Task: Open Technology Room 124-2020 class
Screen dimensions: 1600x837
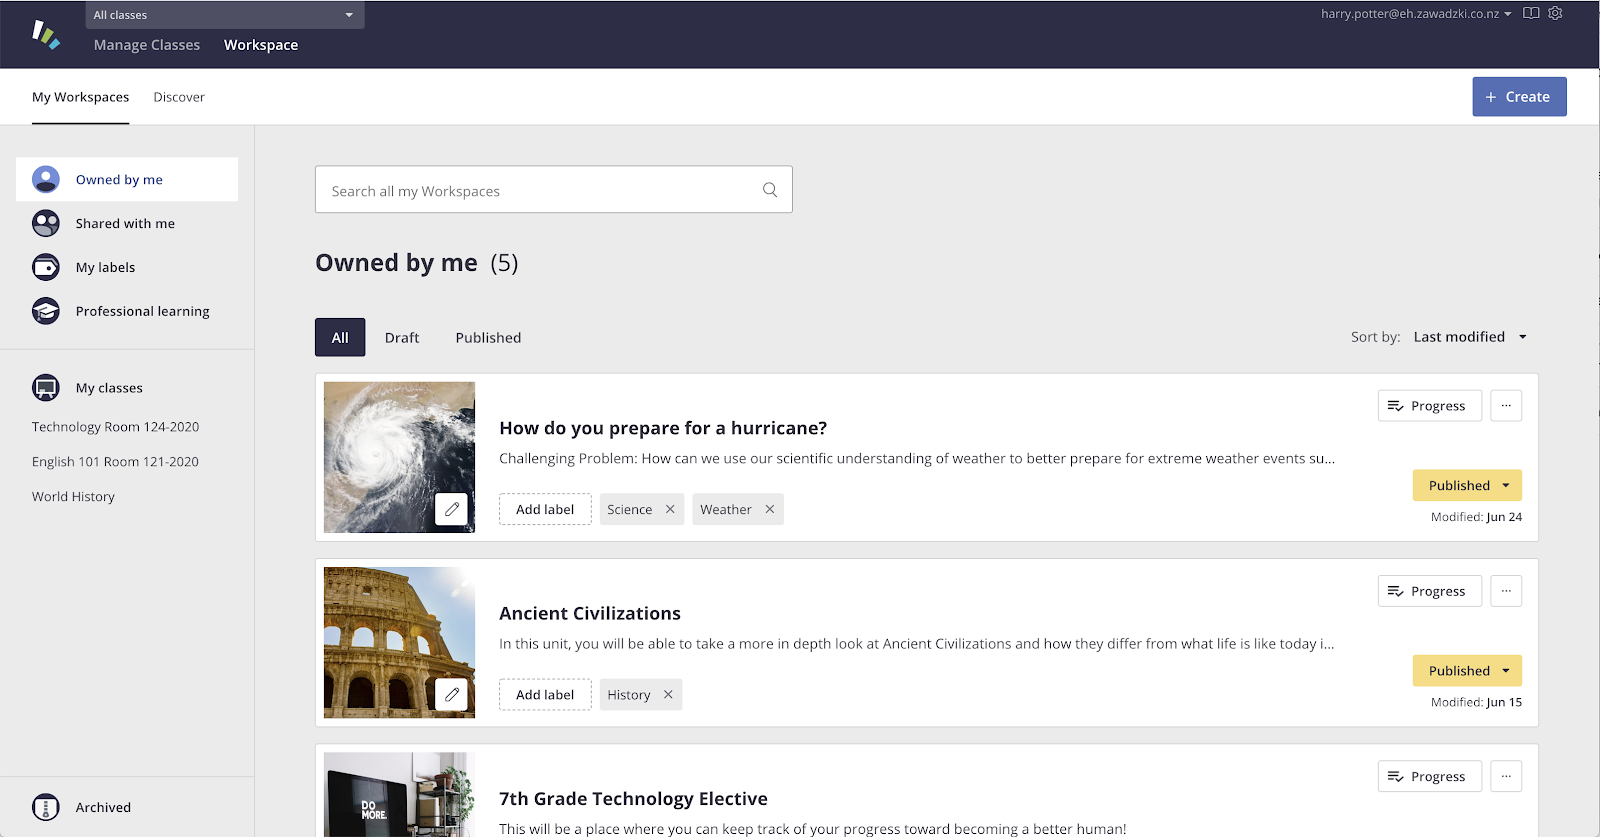Action: [115, 427]
